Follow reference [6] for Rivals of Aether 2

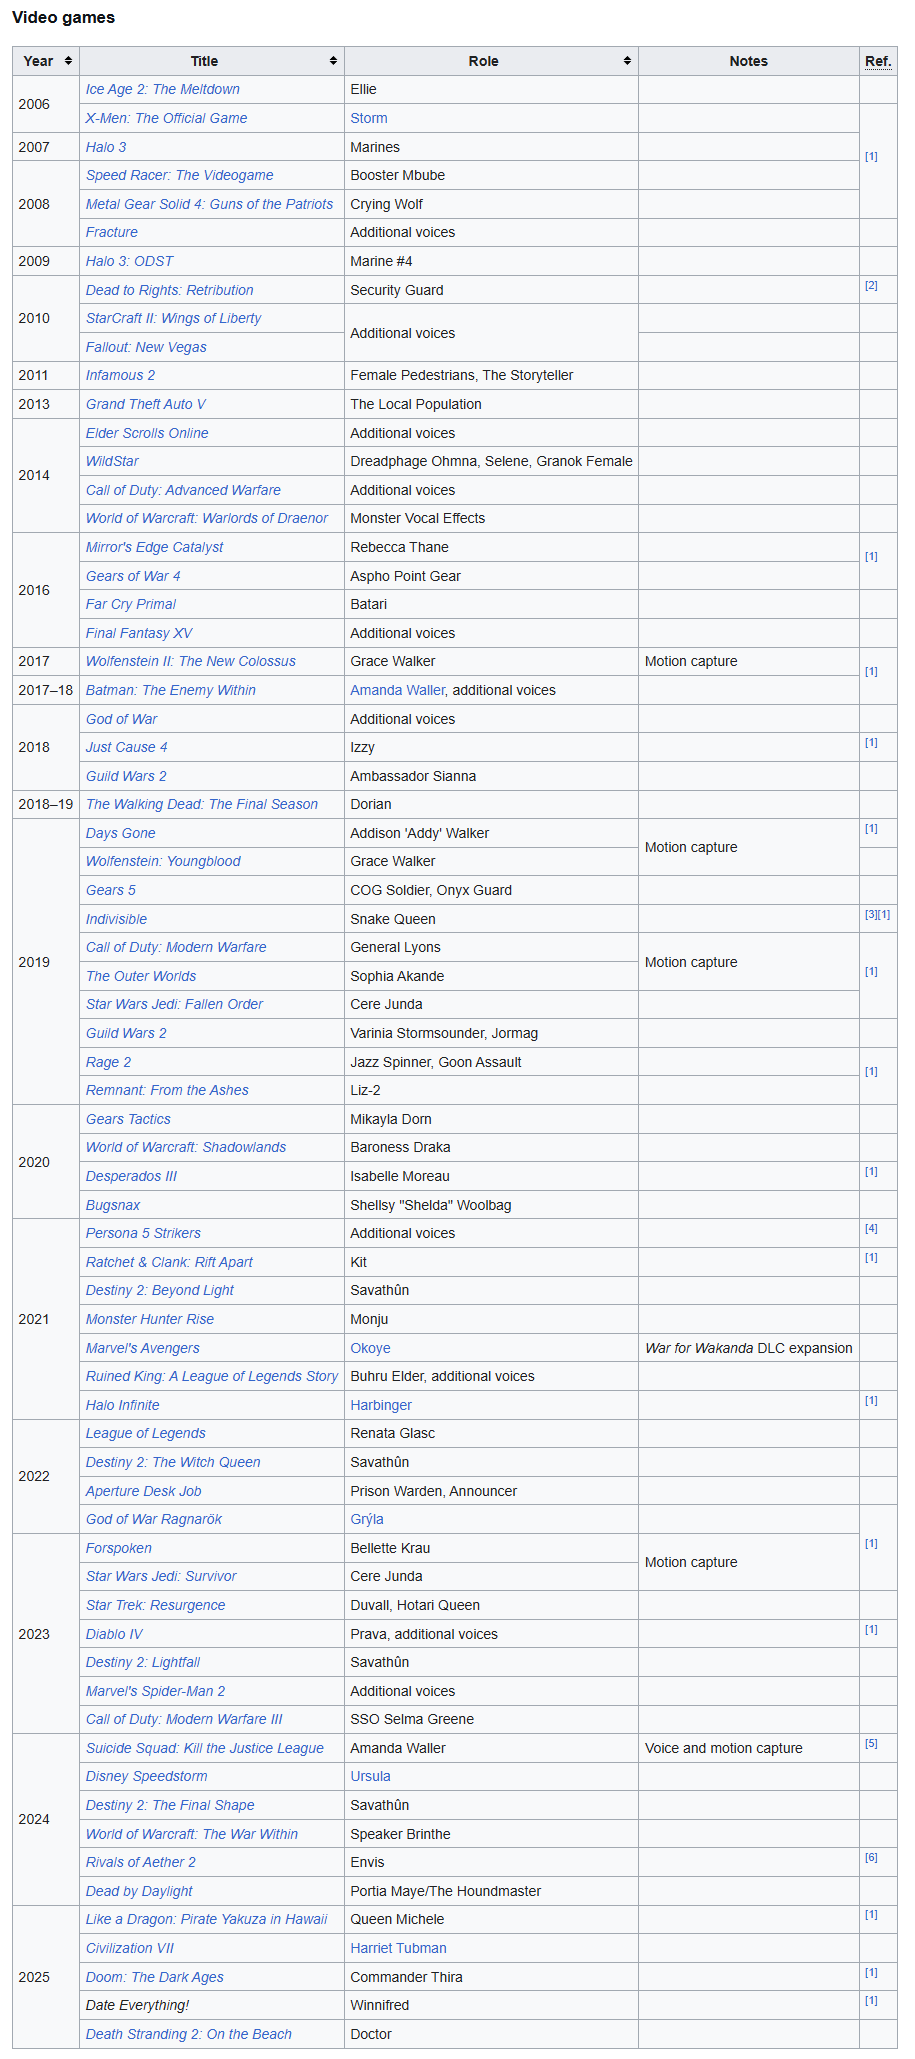click(x=871, y=1857)
